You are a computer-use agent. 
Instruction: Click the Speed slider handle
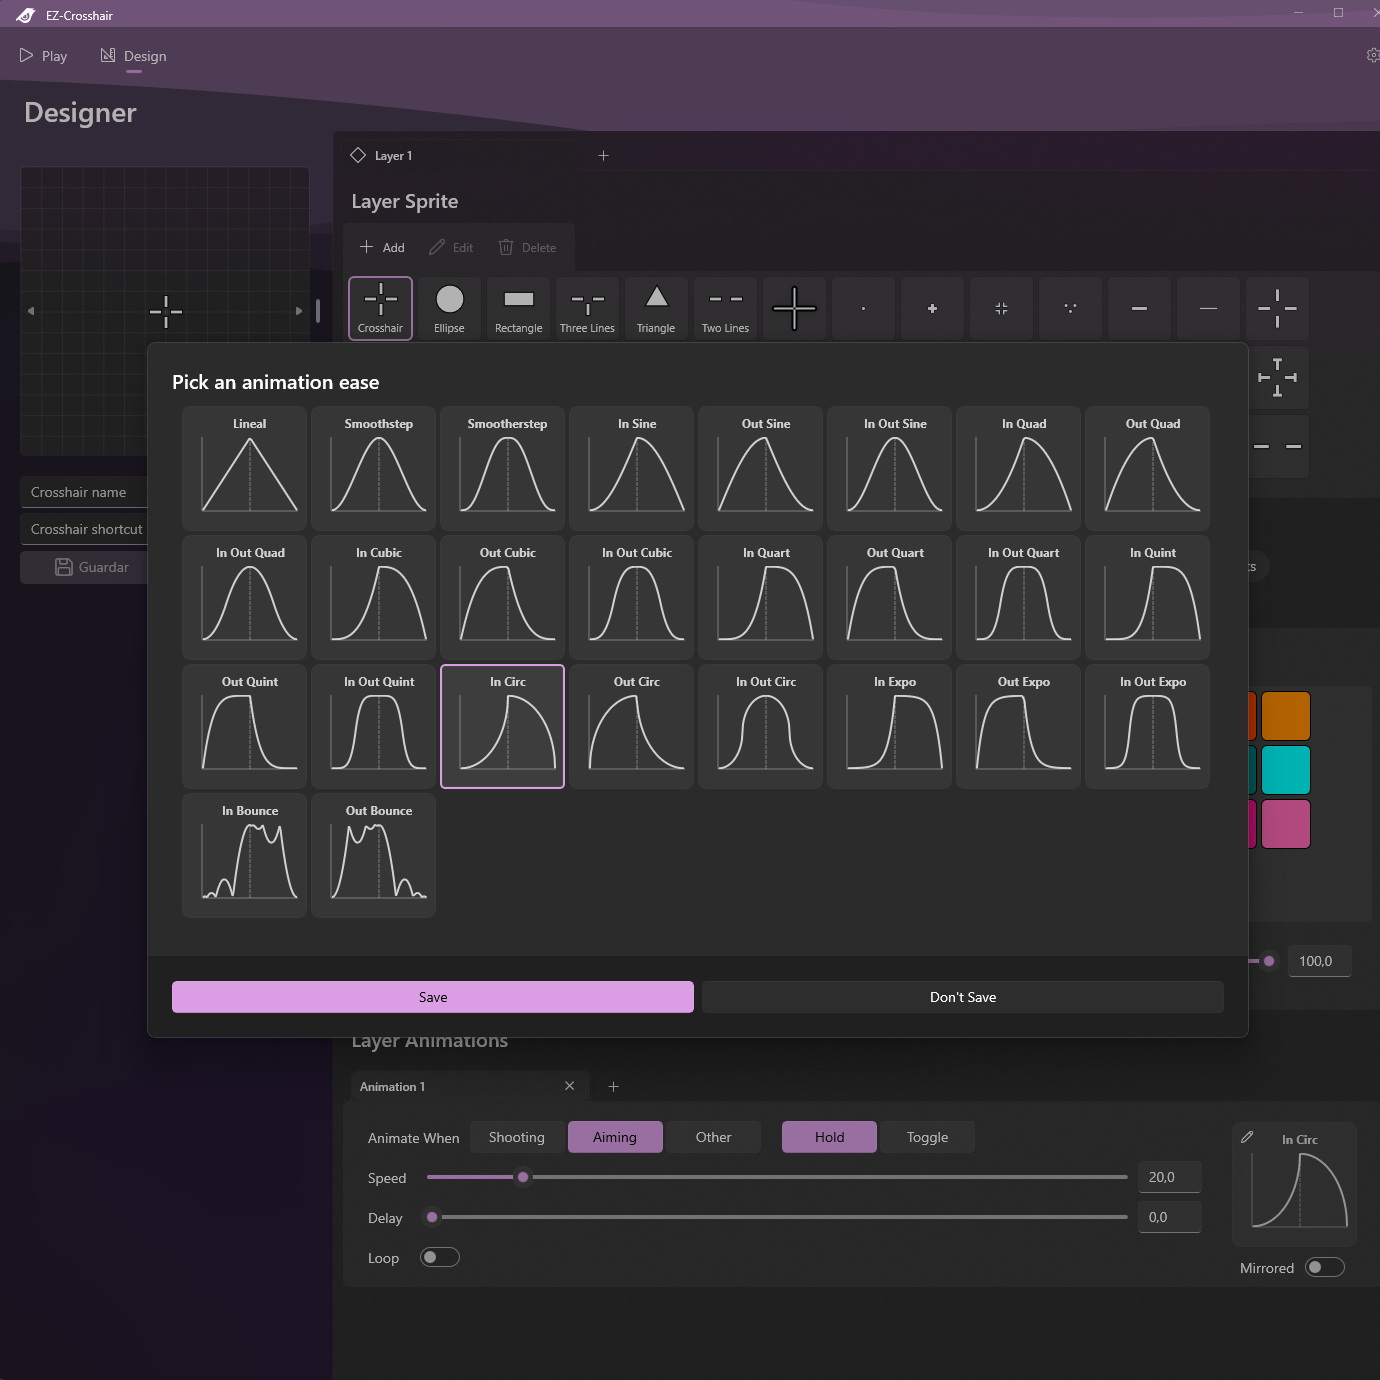point(523,1177)
